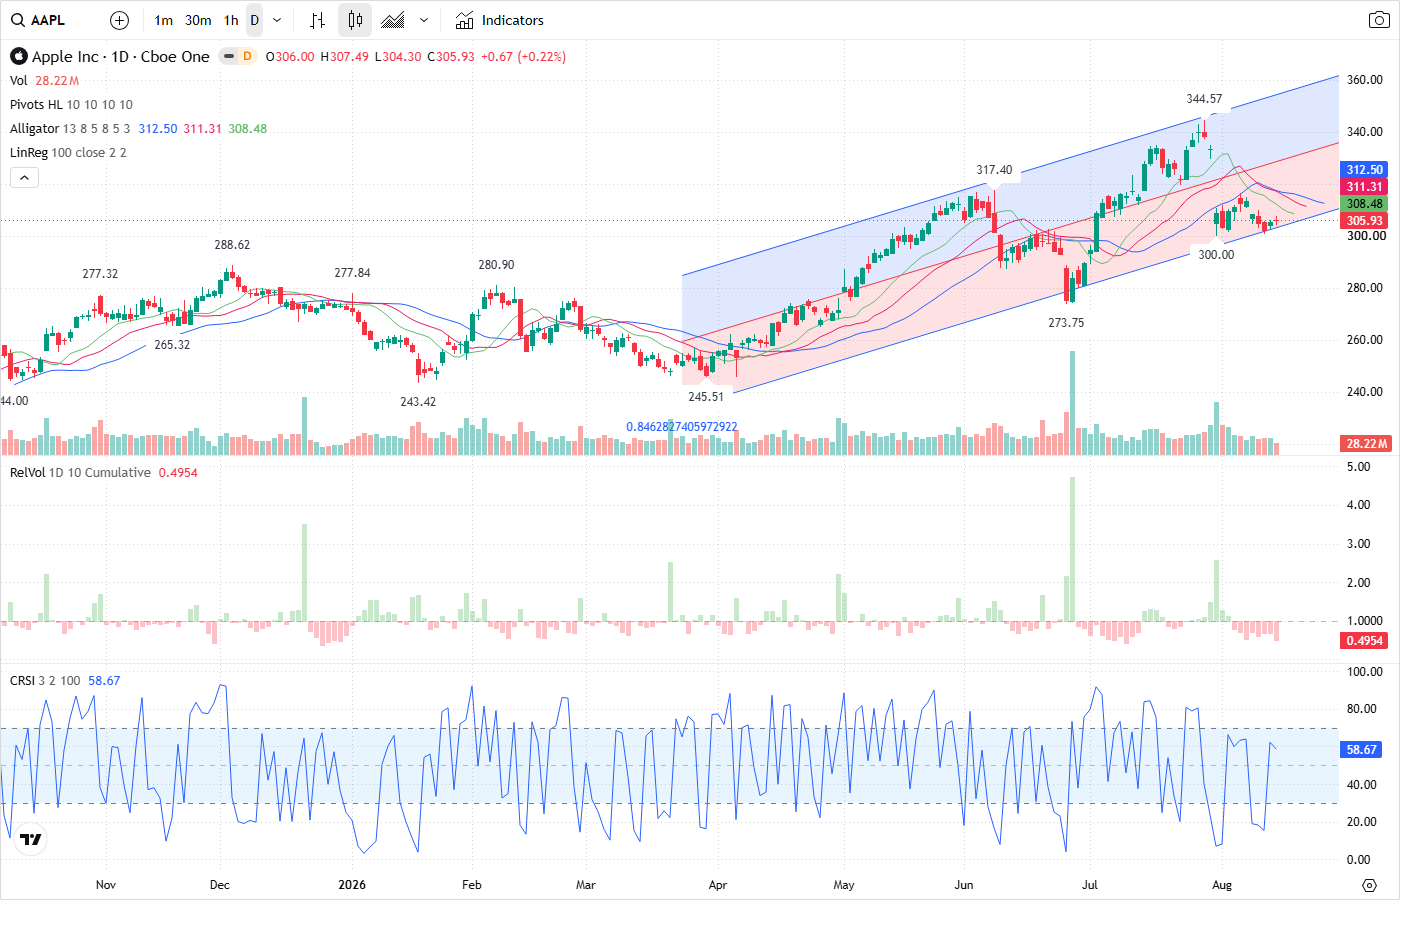This screenshot has width=1420, height=950.
Task: Expand the timeframe interval dropdown
Action: [277, 20]
